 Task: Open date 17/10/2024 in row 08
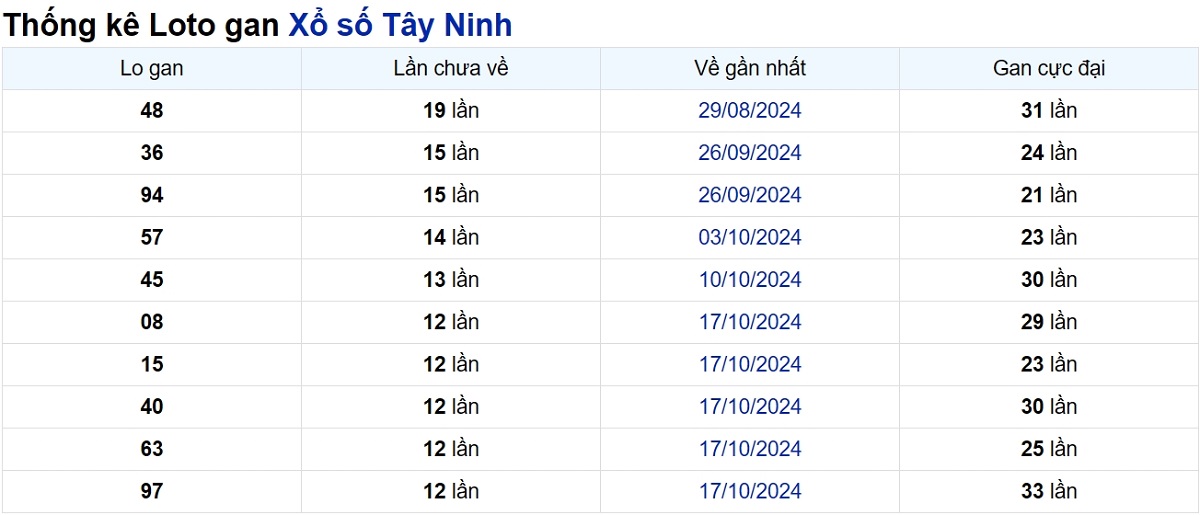click(750, 322)
